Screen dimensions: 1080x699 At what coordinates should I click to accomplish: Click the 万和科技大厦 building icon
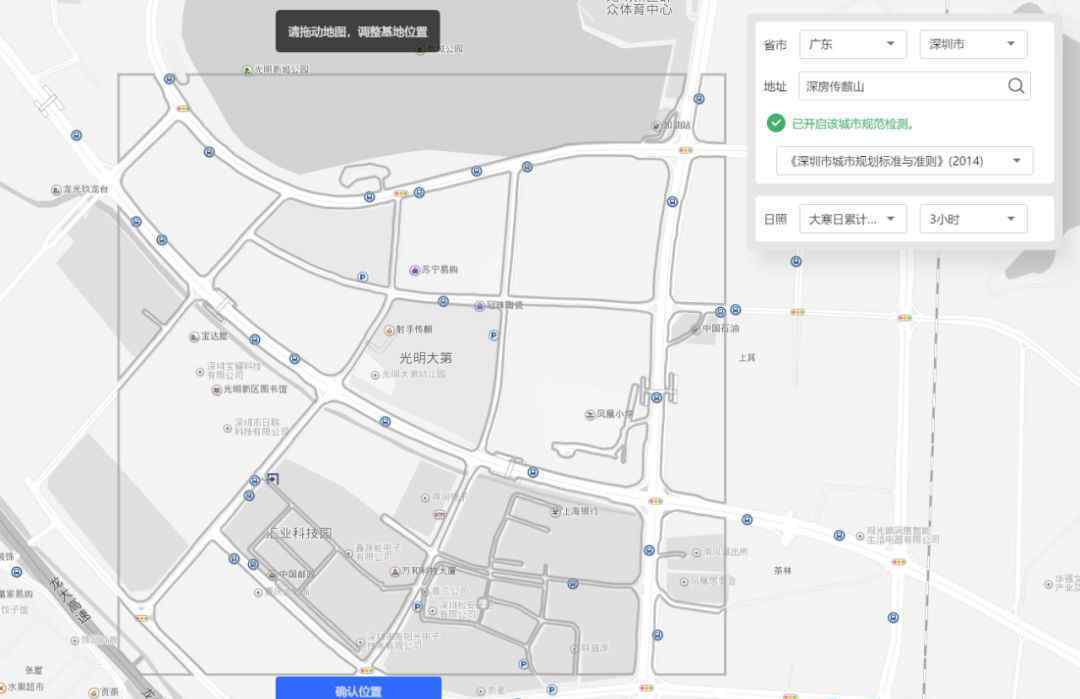[x=395, y=572]
